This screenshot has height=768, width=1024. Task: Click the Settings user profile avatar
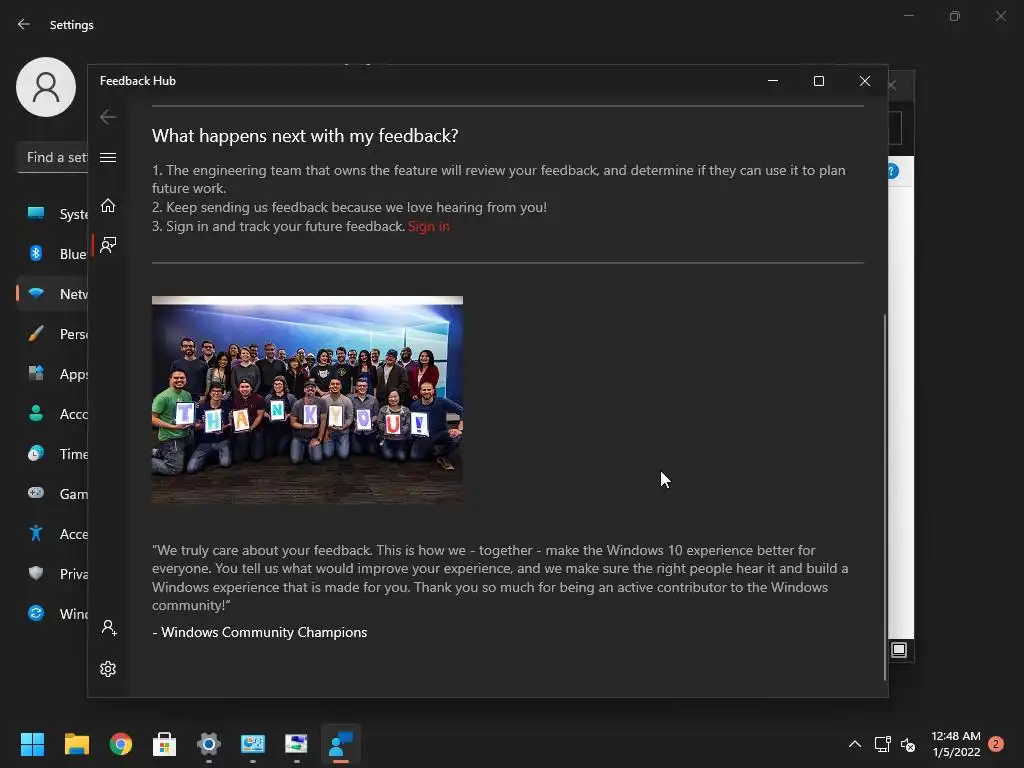click(x=46, y=87)
